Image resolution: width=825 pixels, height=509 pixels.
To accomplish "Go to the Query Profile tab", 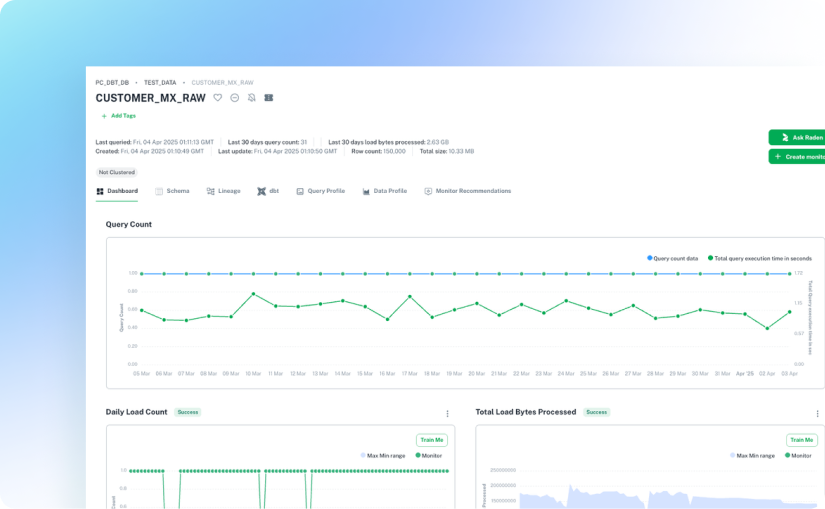I will (321, 191).
